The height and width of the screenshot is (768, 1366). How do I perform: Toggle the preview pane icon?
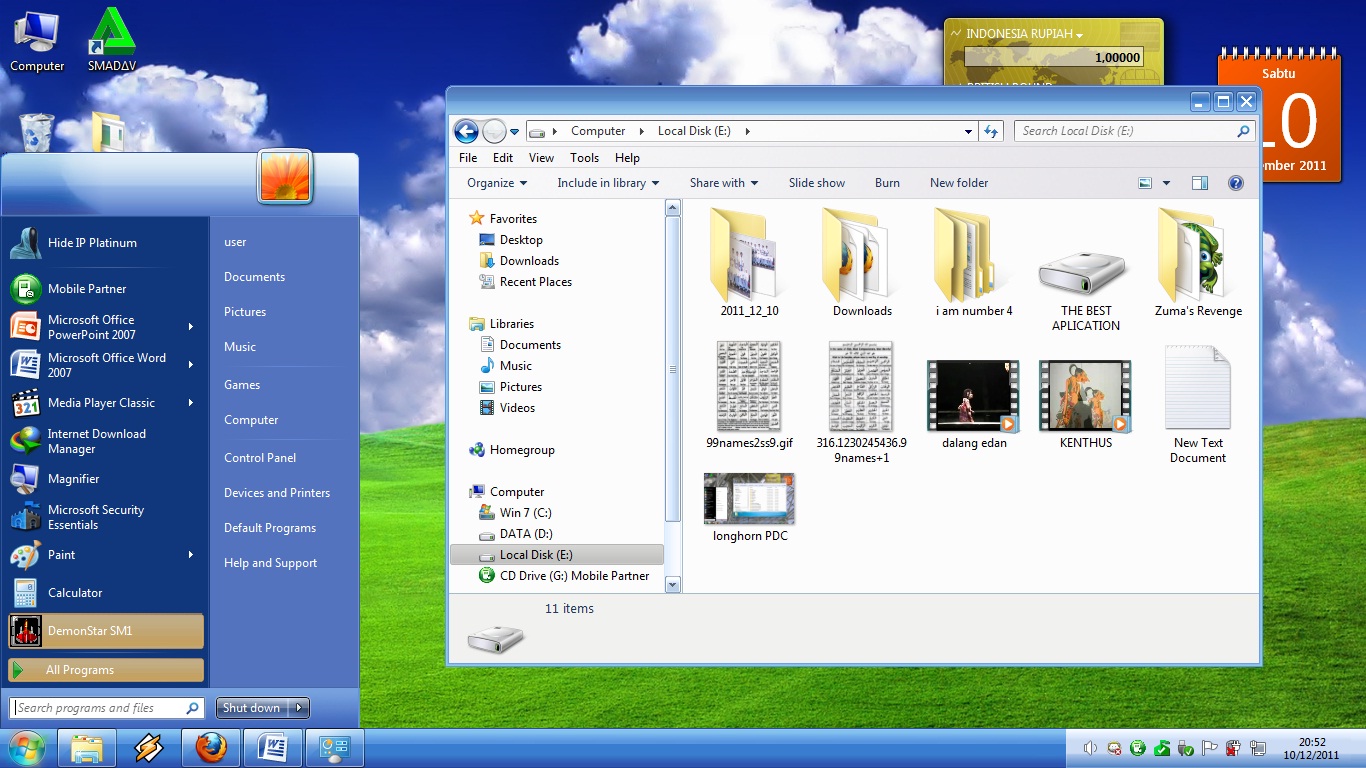coord(1200,183)
